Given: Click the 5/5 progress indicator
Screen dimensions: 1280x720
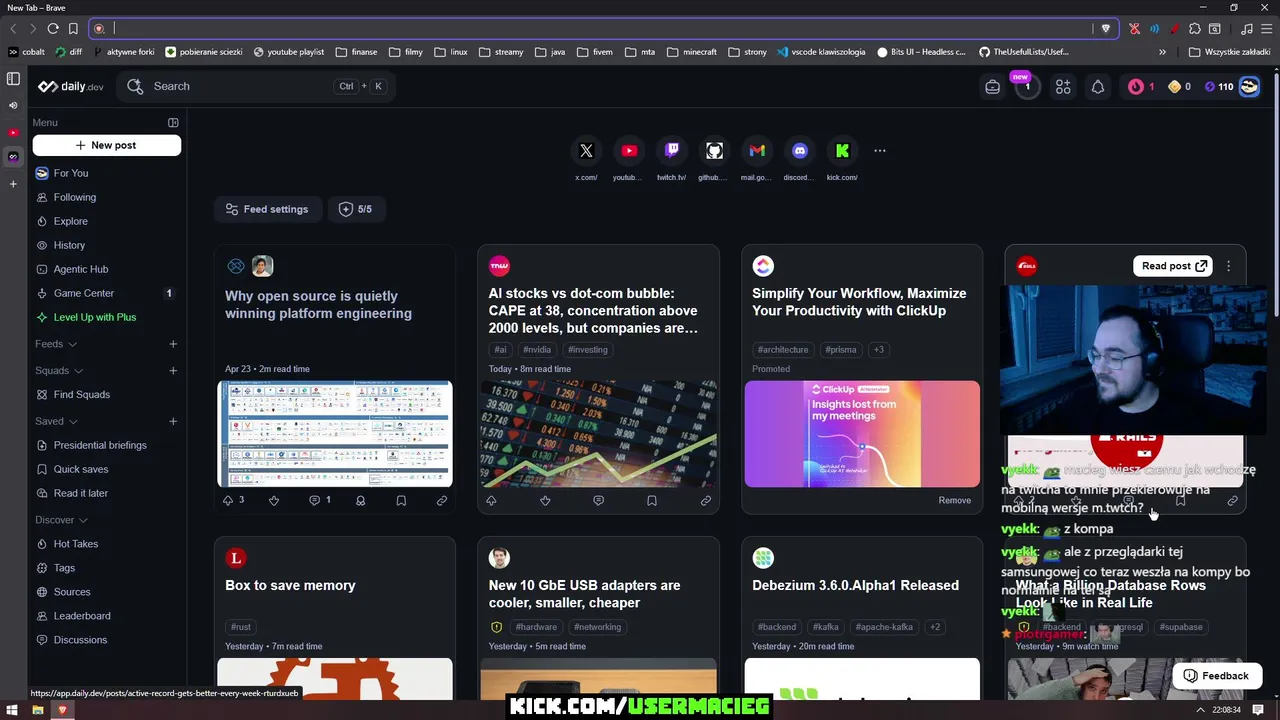Looking at the screenshot, I should (356, 209).
